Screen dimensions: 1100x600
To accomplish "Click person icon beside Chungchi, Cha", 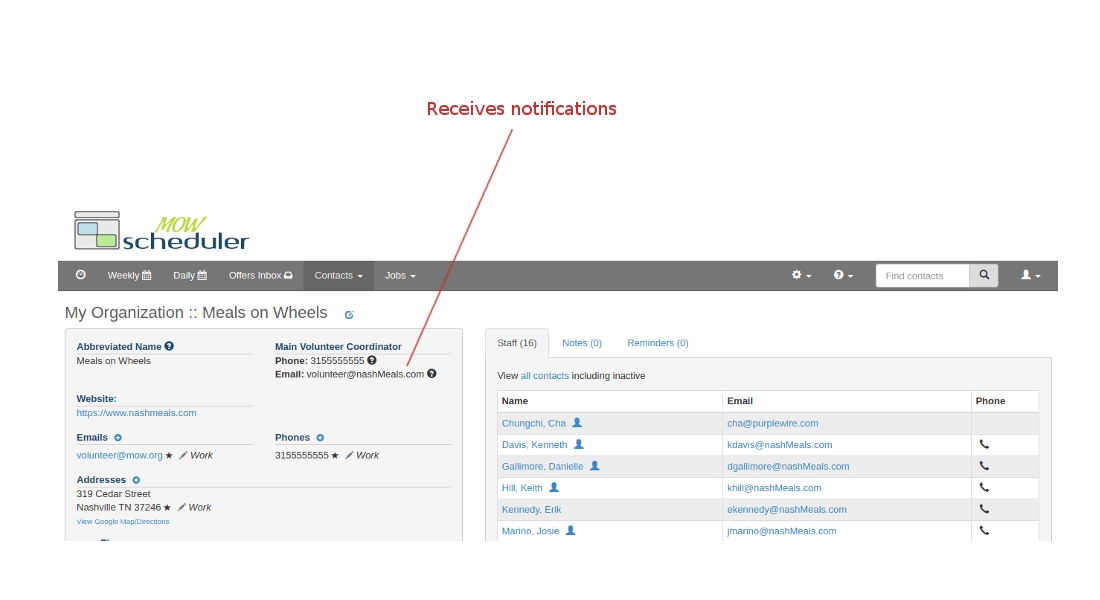I will (x=577, y=422).
